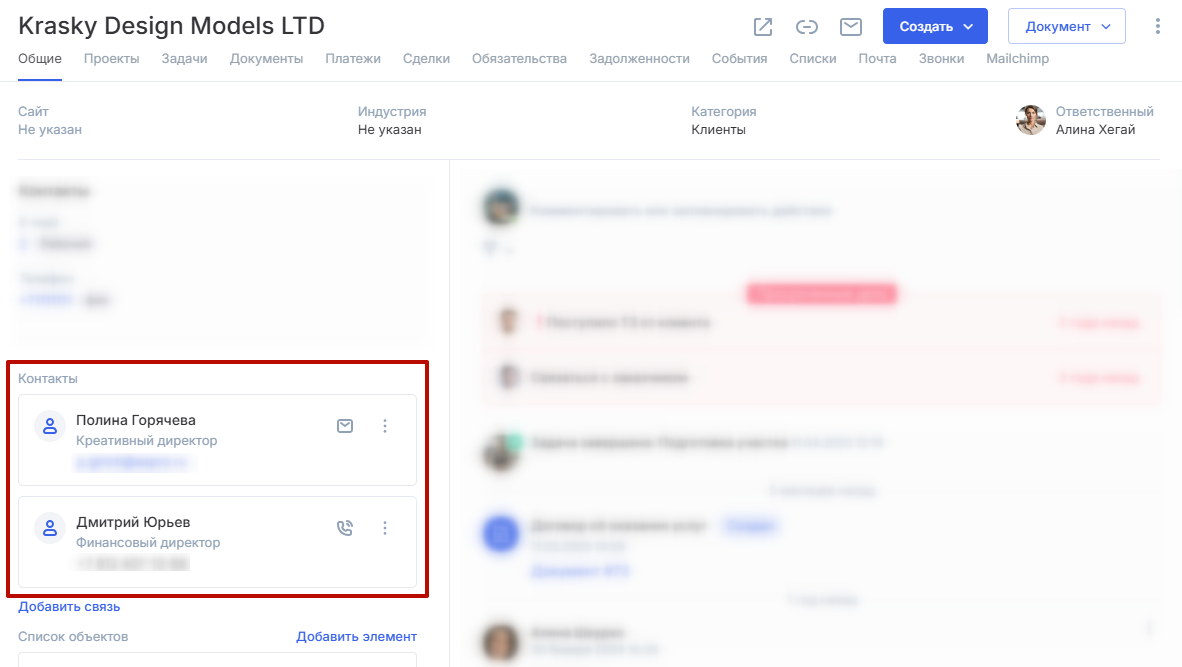The width and height of the screenshot is (1182, 667).
Task: Open the Документы tab
Action: 266,59
